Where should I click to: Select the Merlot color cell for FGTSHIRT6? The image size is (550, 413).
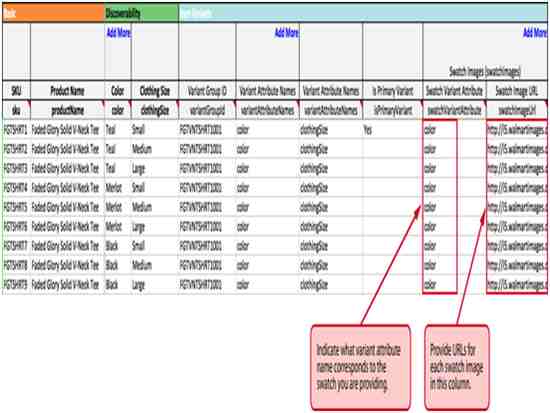118,227
